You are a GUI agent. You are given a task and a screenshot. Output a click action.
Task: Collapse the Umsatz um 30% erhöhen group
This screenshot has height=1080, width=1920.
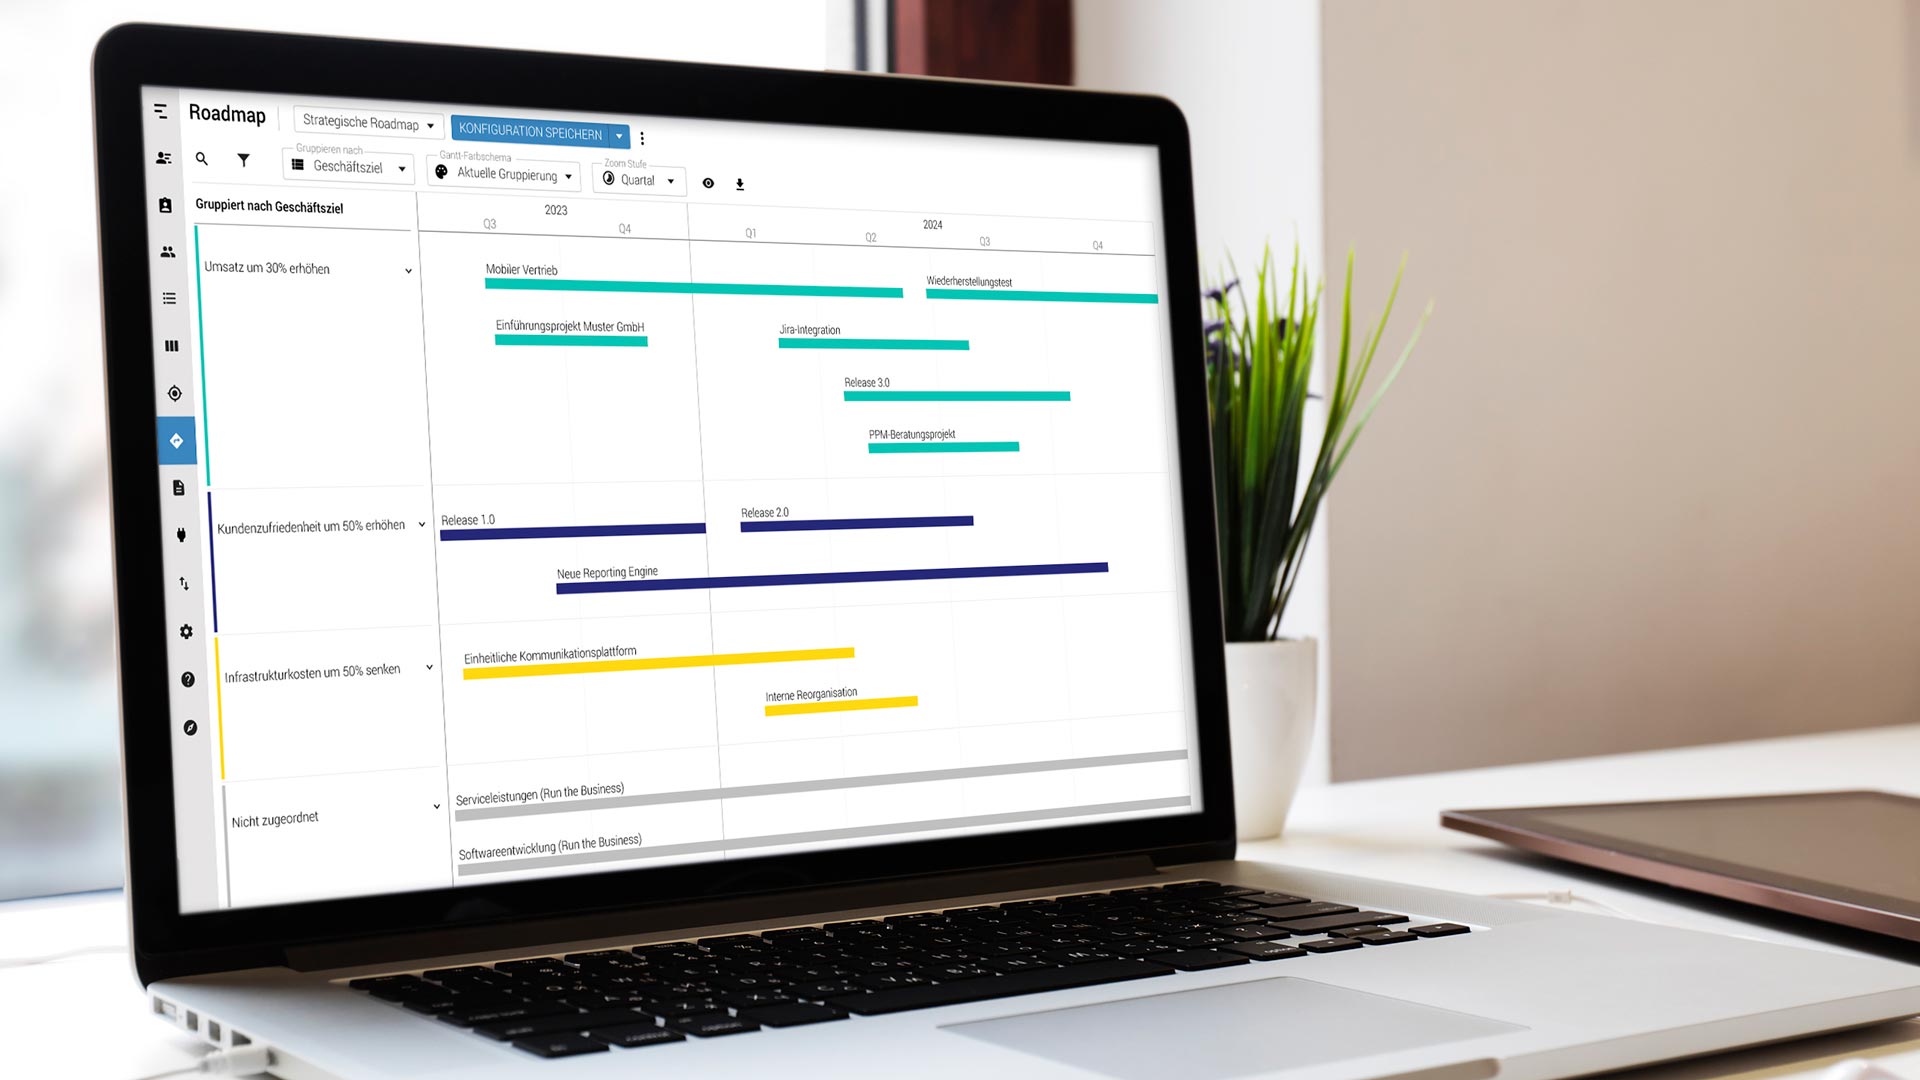(409, 268)
